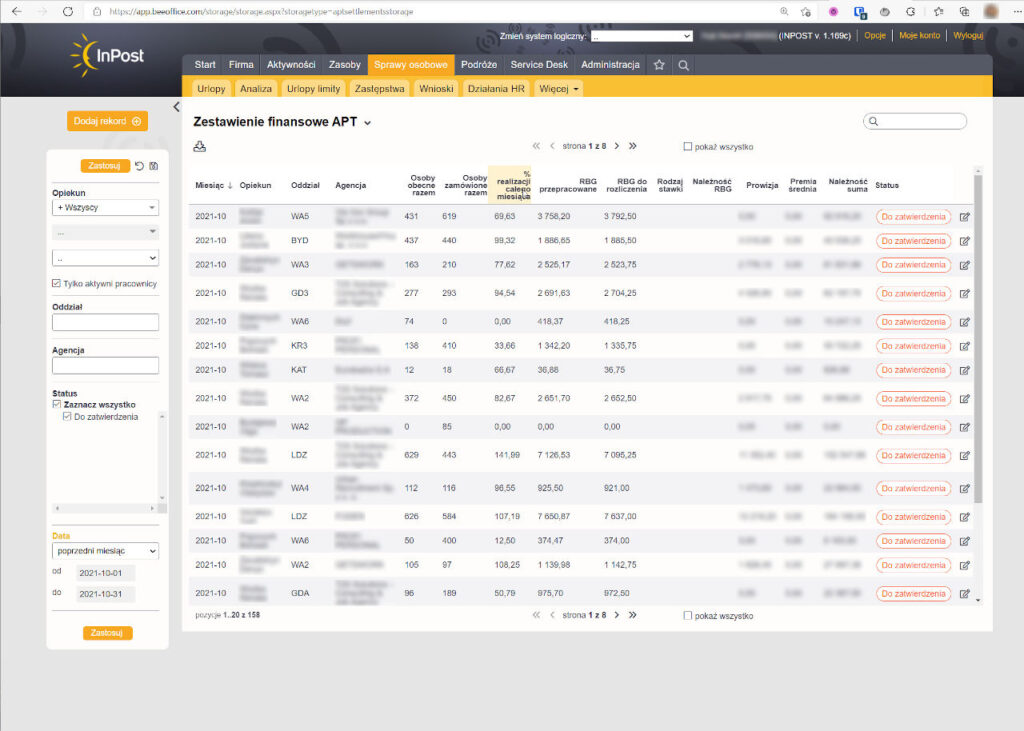Click into the Agencja filter input field

105,366
